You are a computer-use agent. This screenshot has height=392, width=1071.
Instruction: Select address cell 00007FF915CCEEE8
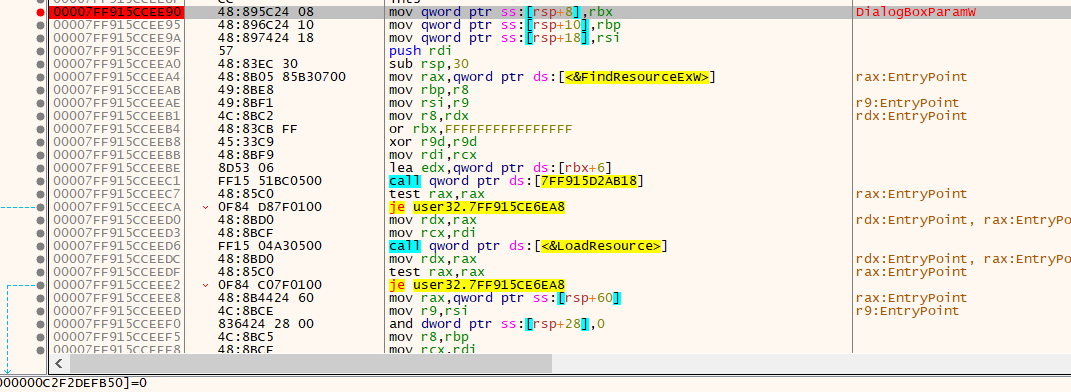(x=117, y=298)
